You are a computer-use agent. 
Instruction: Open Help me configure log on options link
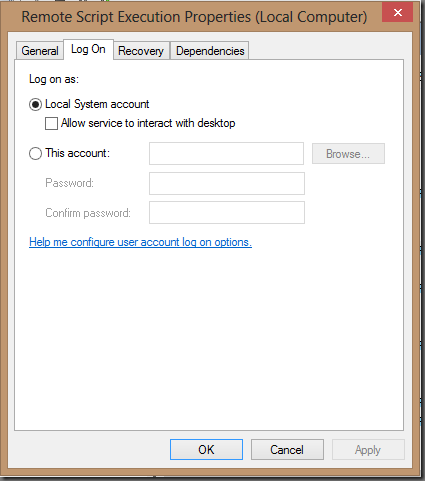click(x=140, y=242)
